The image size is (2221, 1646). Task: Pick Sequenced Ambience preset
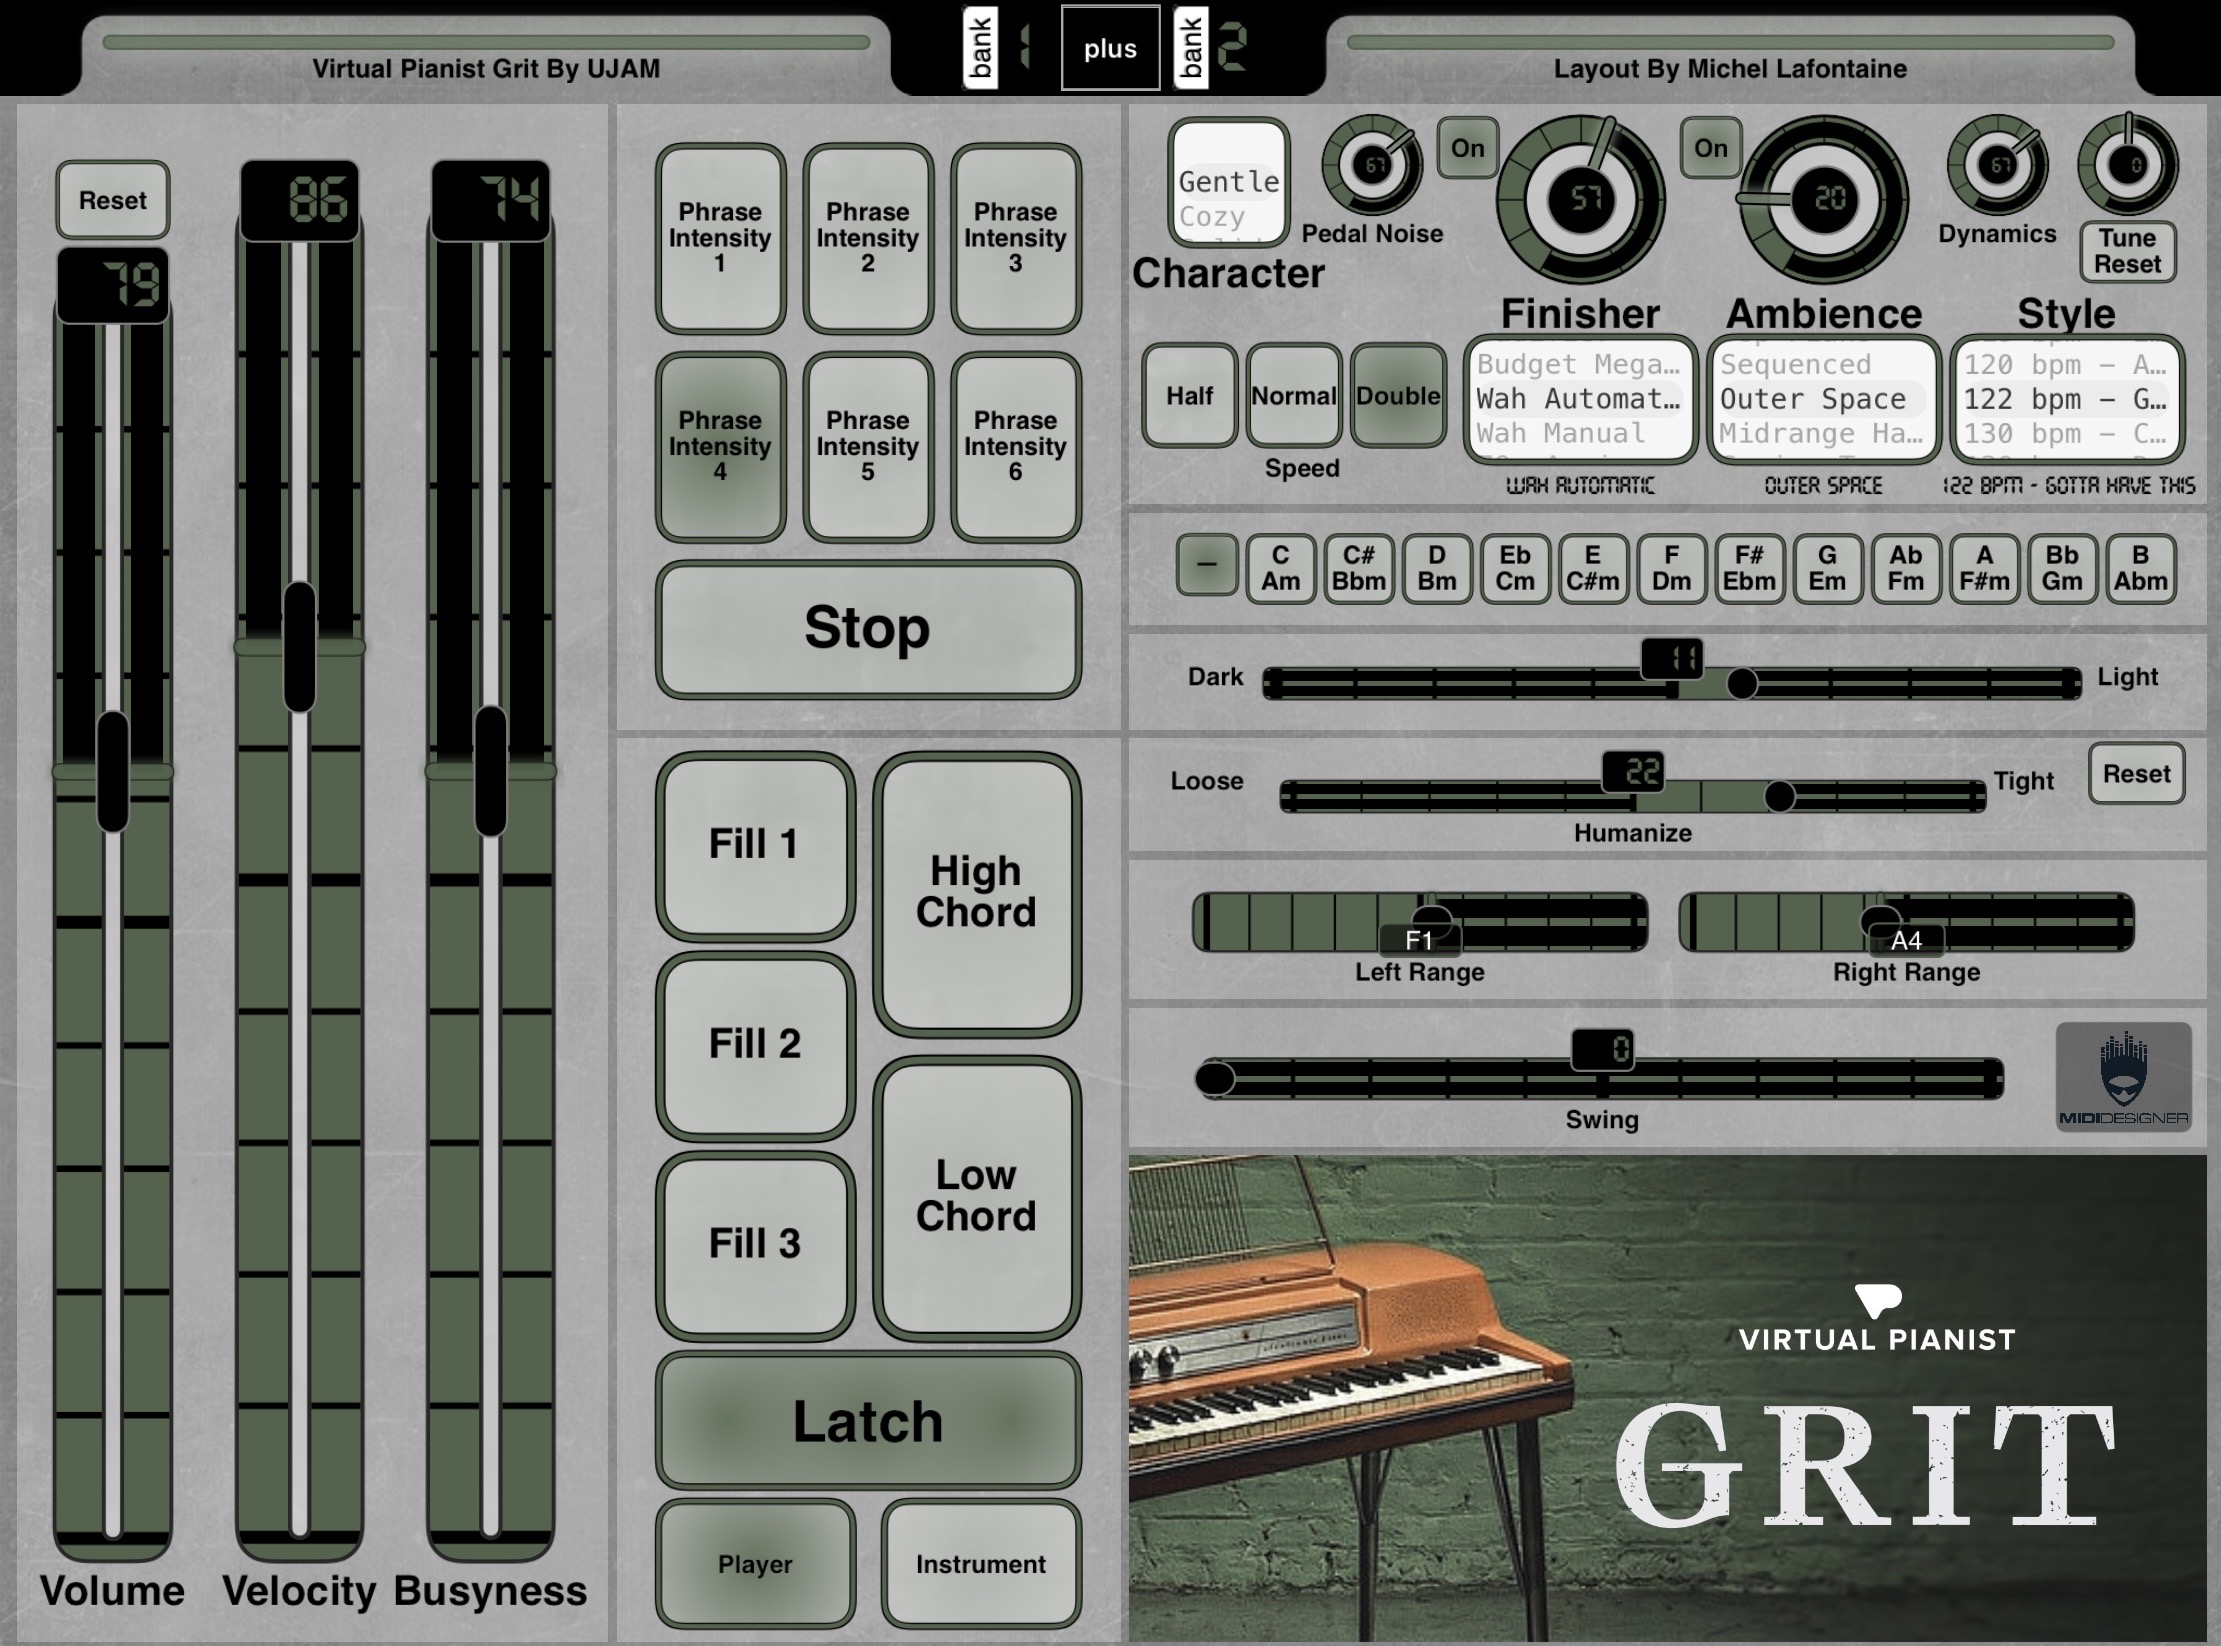click(x=1795, y=364)
